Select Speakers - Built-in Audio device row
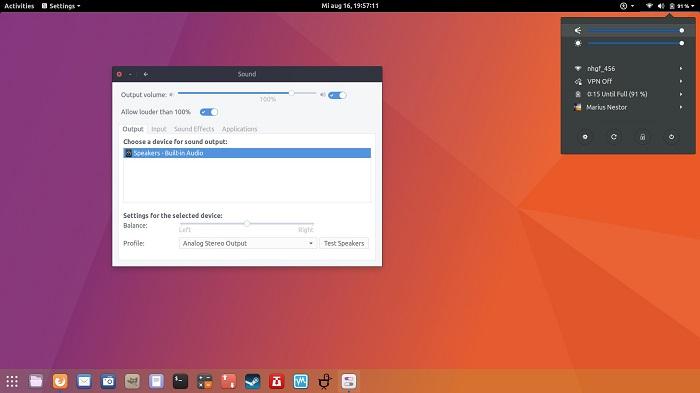 (247, 153)
